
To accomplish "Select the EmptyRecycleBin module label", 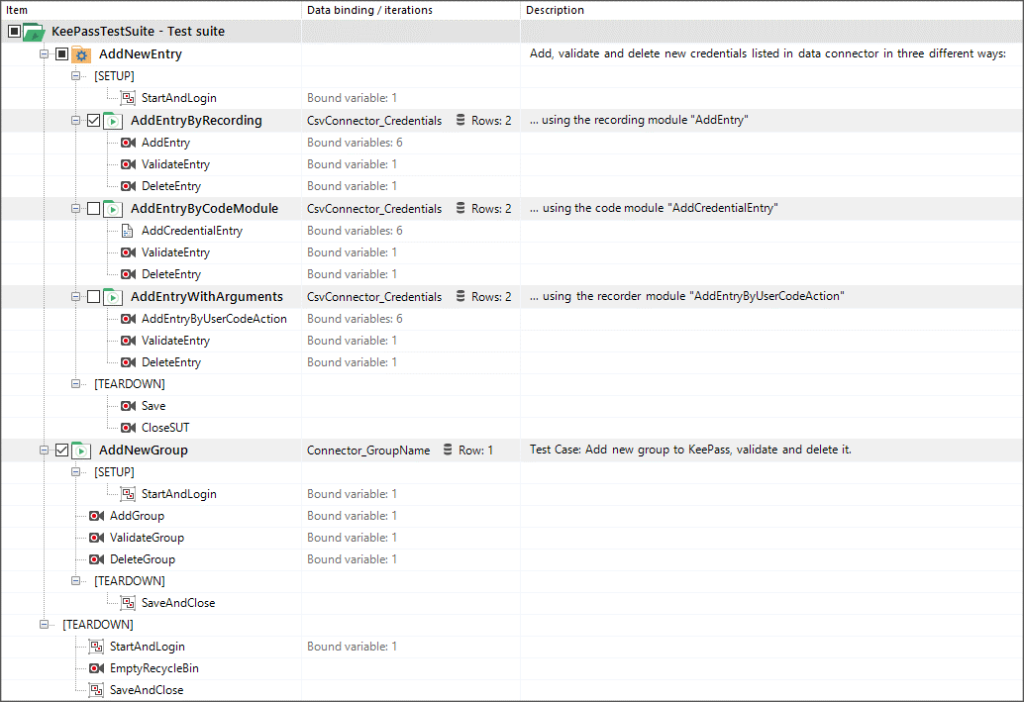I will [x=154, y=668].
